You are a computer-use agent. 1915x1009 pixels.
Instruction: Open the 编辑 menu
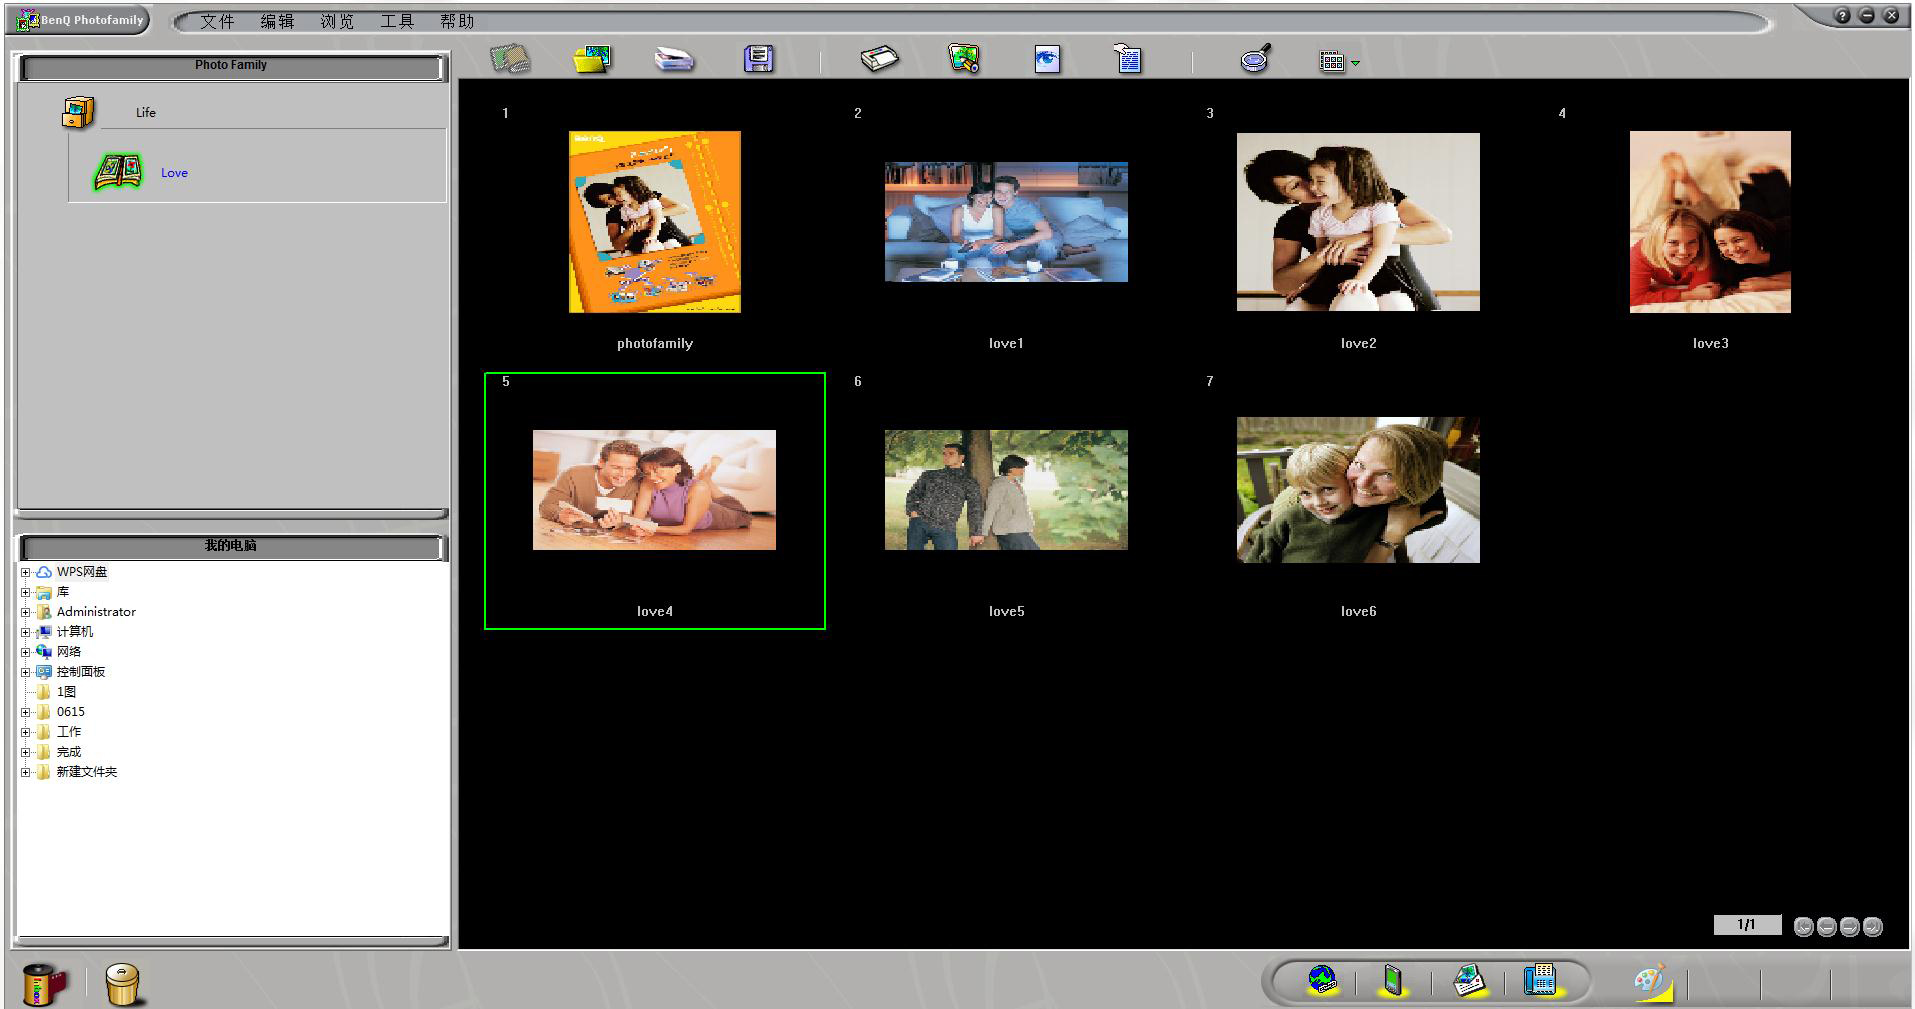(277, 21)
